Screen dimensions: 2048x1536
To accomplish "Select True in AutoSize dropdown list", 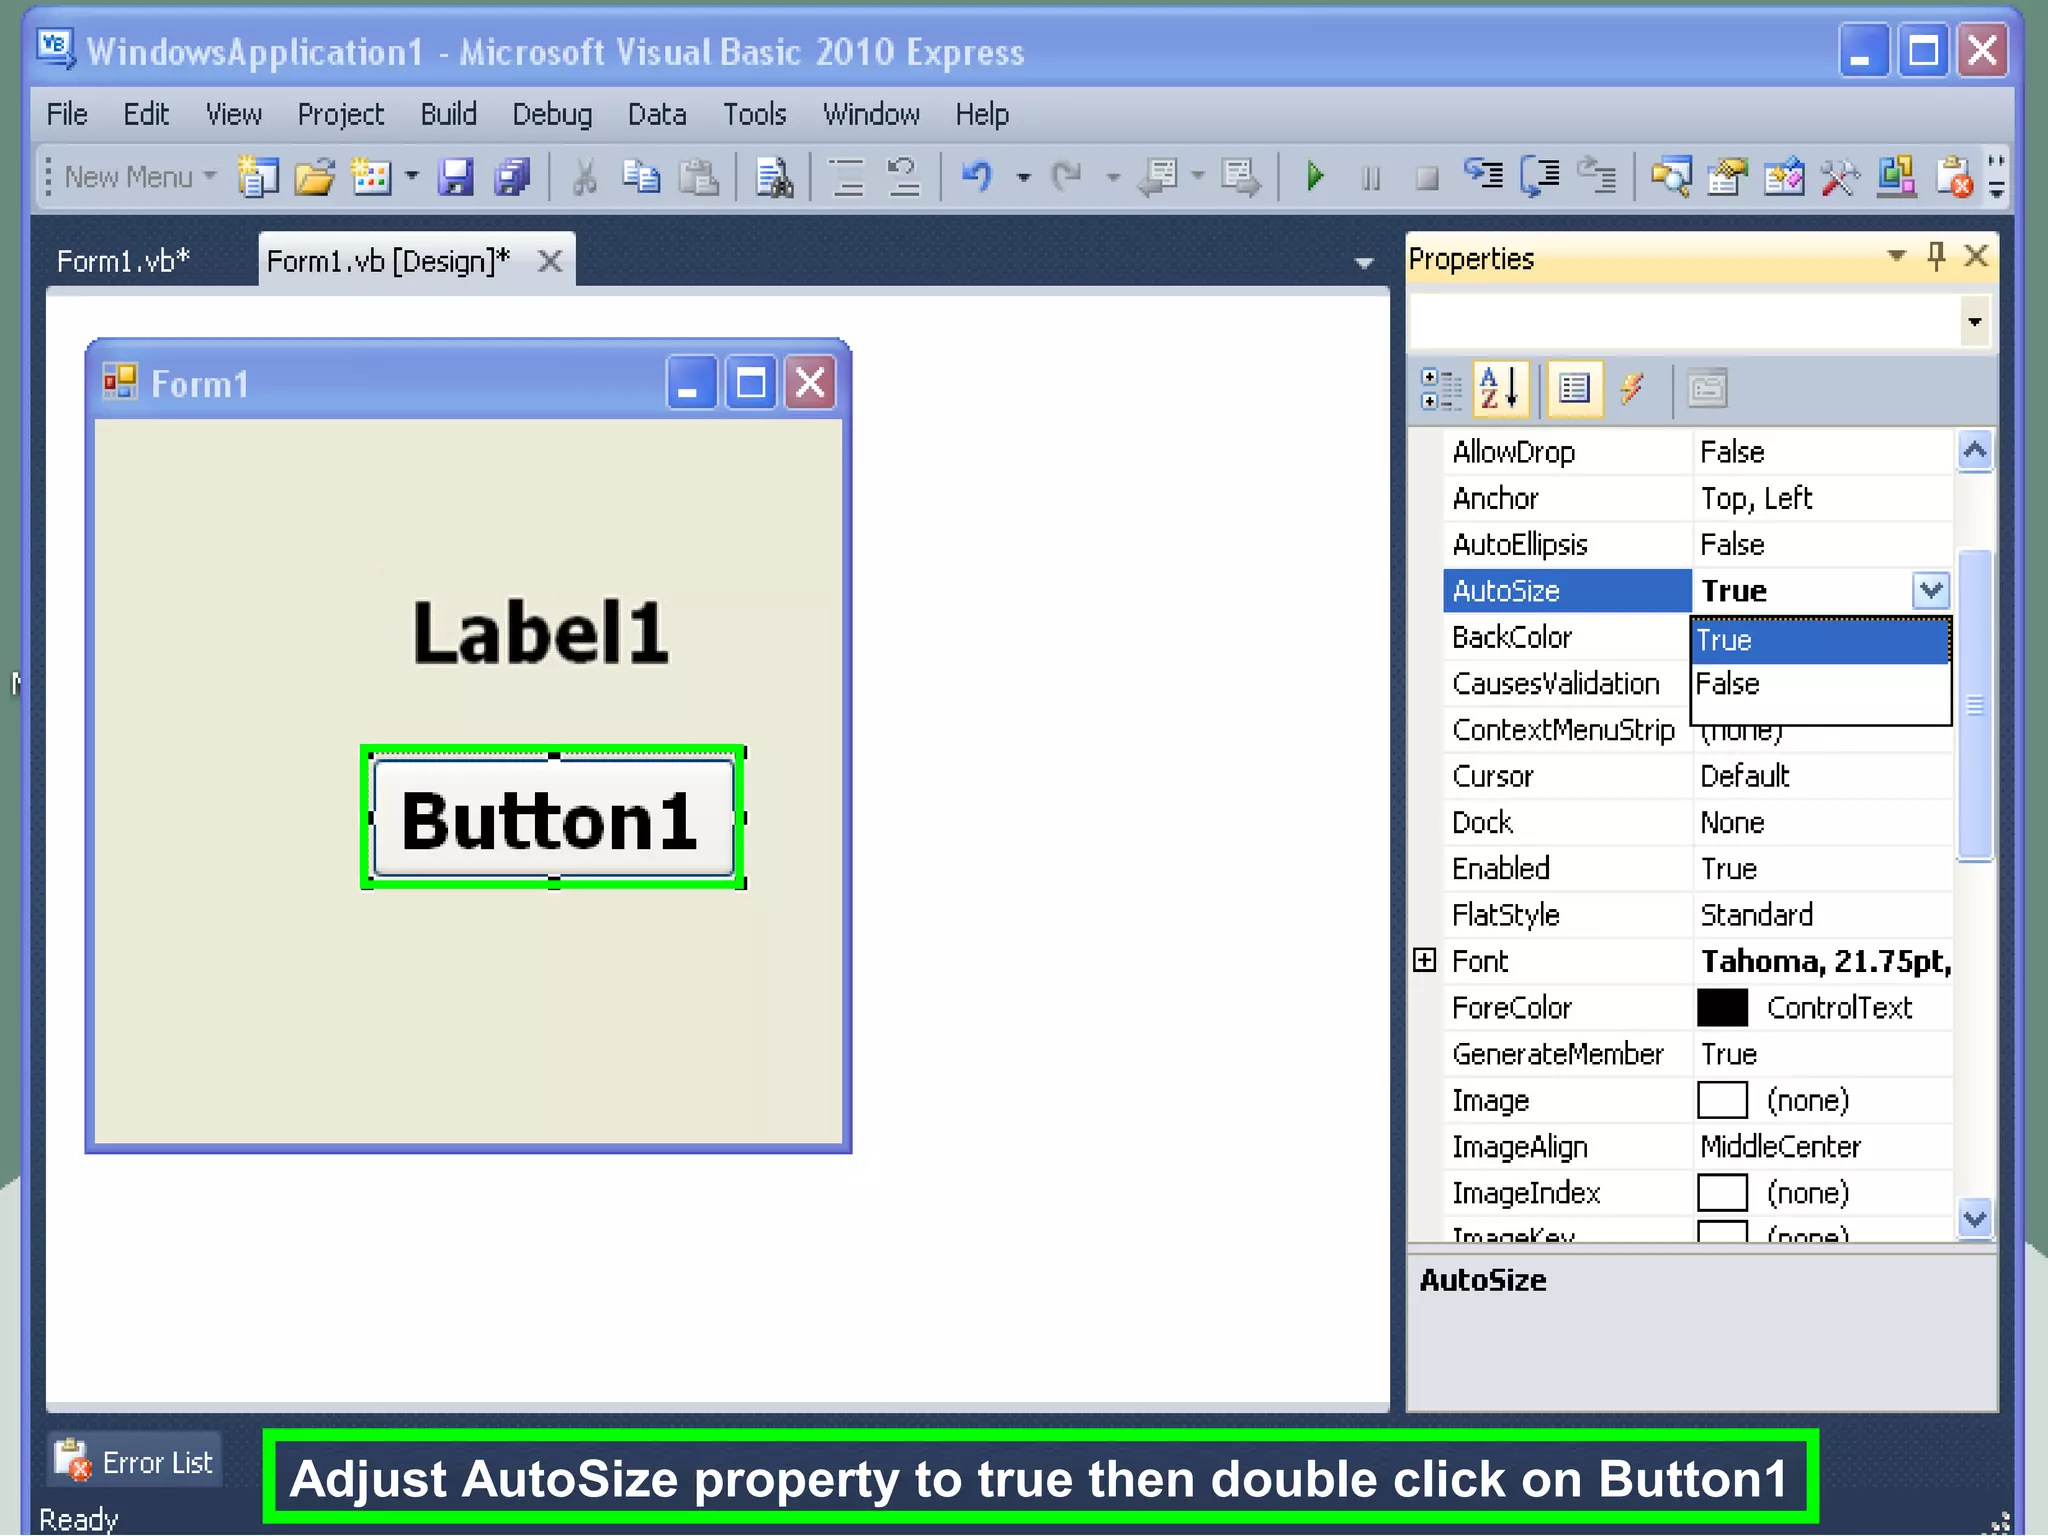I will click(1820, 640).
